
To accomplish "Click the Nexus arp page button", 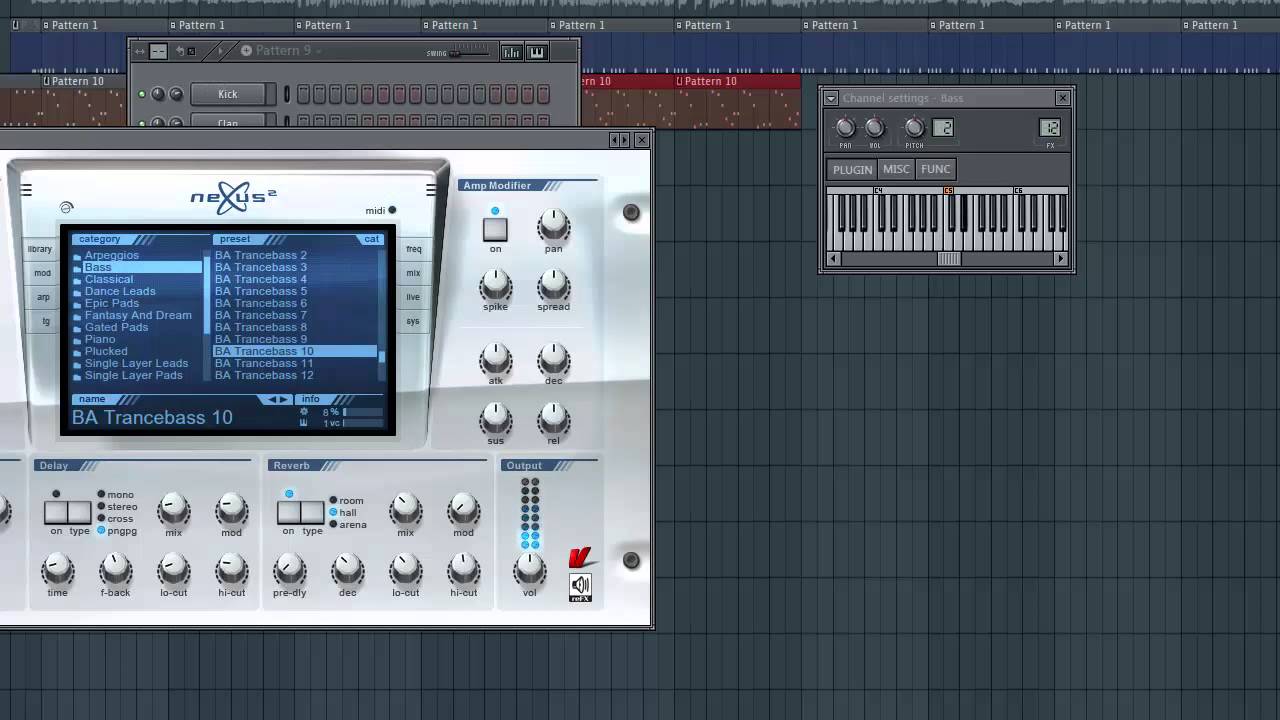I will coord(43,297).
